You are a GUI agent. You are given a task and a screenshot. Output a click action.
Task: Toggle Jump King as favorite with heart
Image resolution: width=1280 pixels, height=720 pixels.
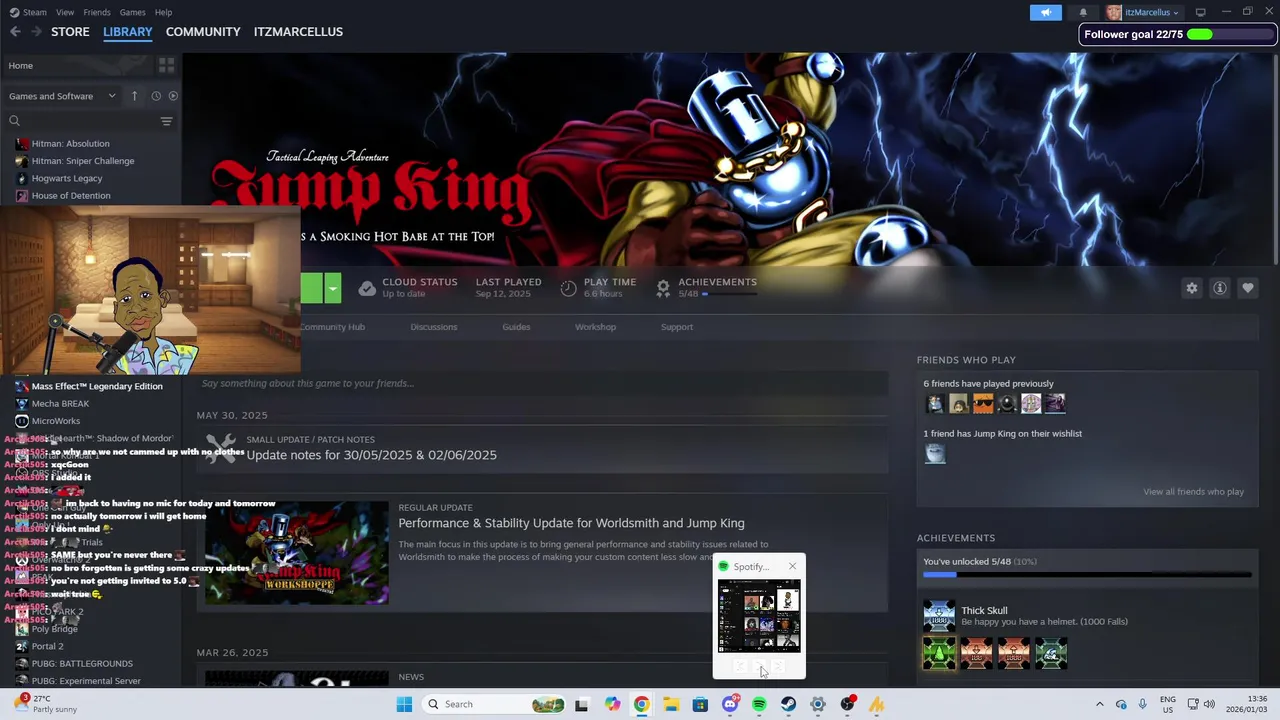pyautogui.click(x=1248, y=288)
